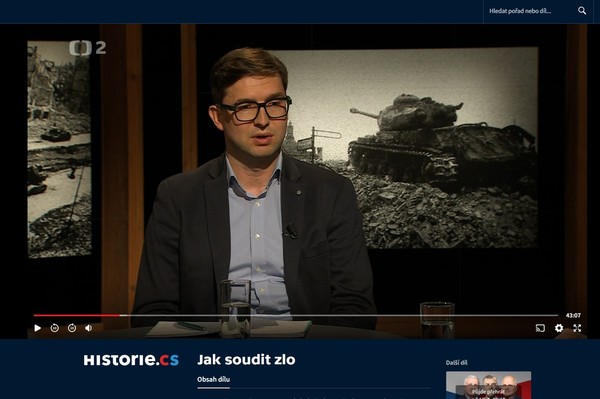
Task: Play the video
Action: [38, 328]
